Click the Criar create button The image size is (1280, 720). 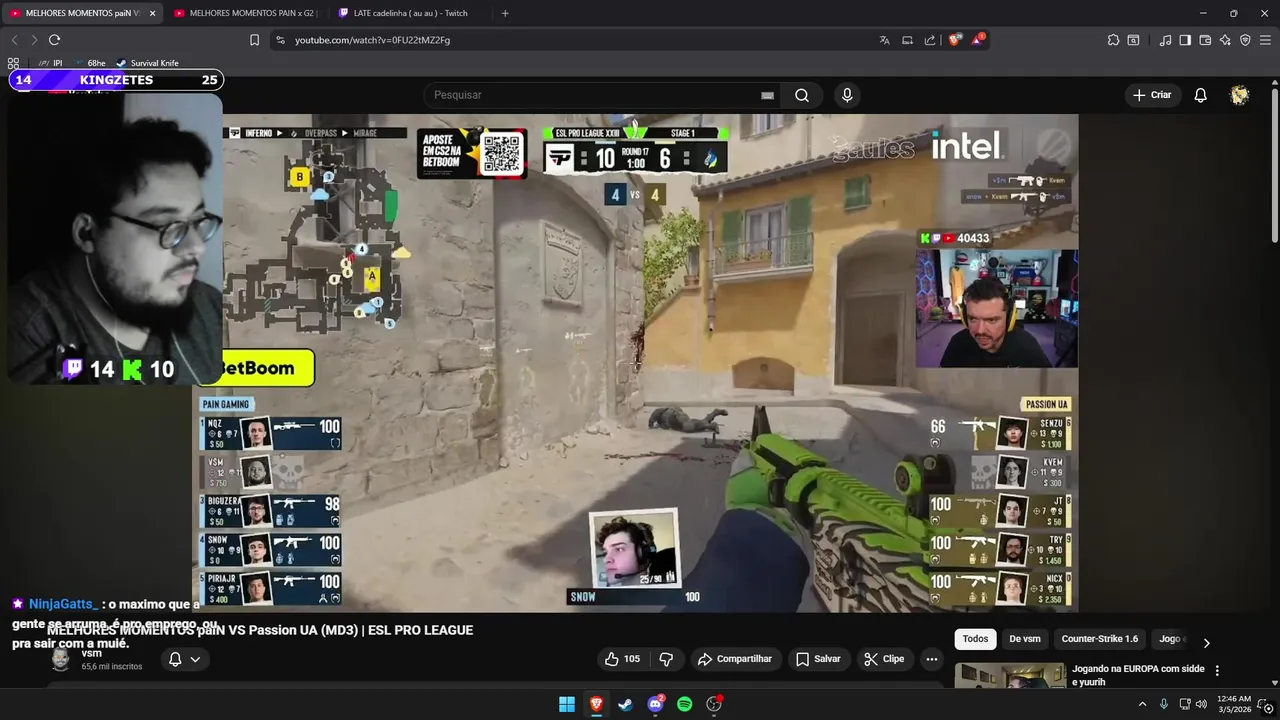1152,95
